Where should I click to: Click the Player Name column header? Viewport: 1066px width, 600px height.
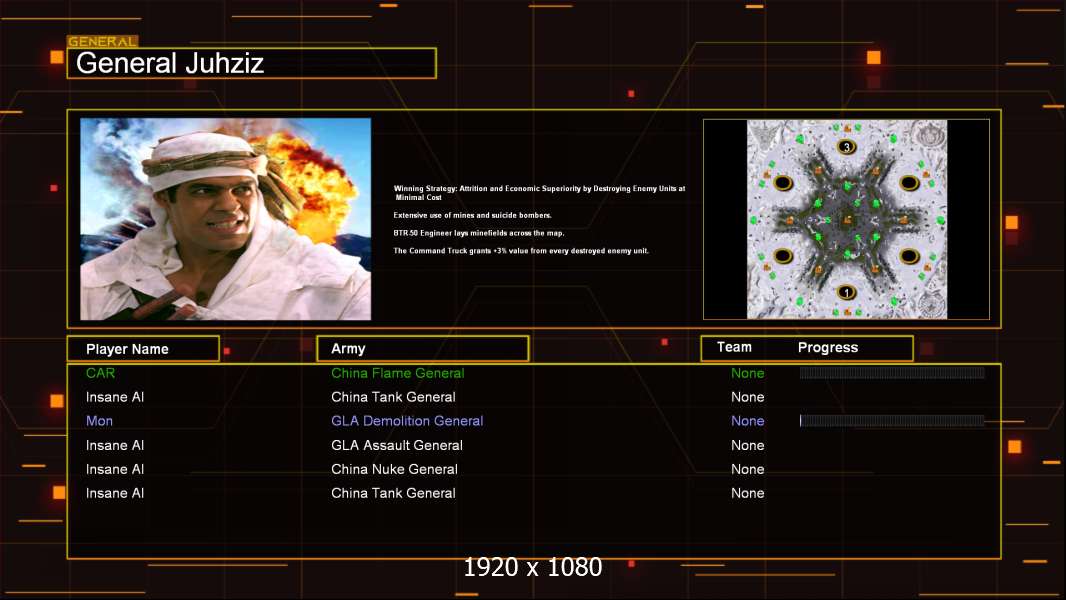[143, 349]
